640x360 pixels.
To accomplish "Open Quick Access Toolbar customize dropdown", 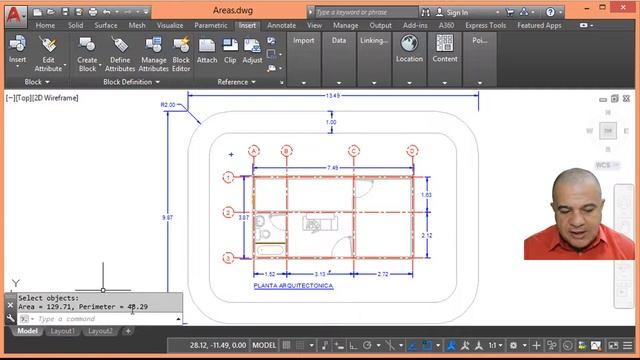I will (x=146, y=12).
